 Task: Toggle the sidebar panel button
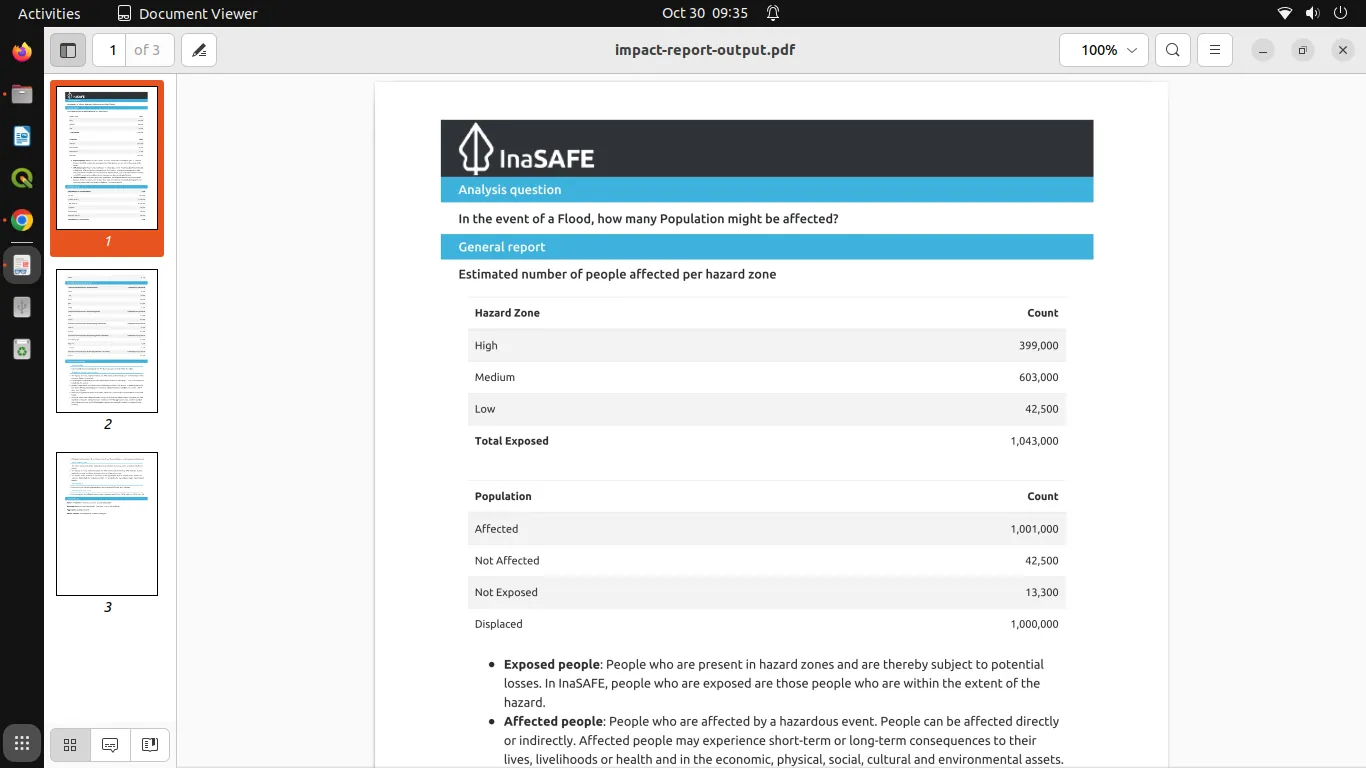[x=68, y=50]
